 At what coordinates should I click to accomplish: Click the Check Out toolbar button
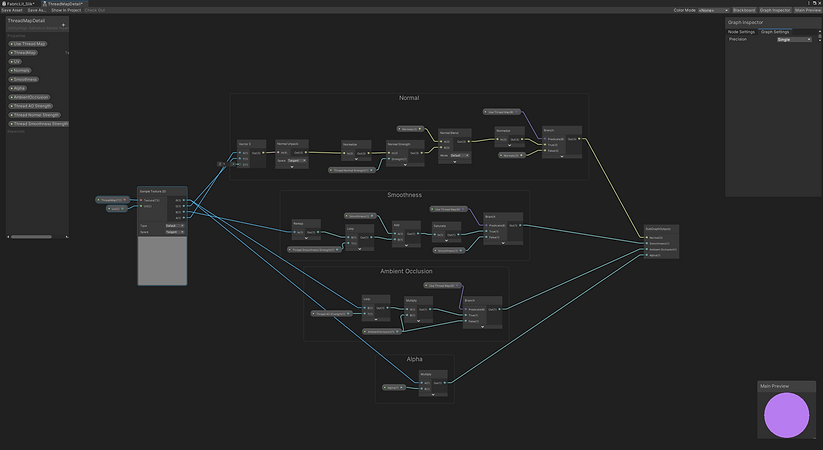pyautogui.click(x=95, y=10)
